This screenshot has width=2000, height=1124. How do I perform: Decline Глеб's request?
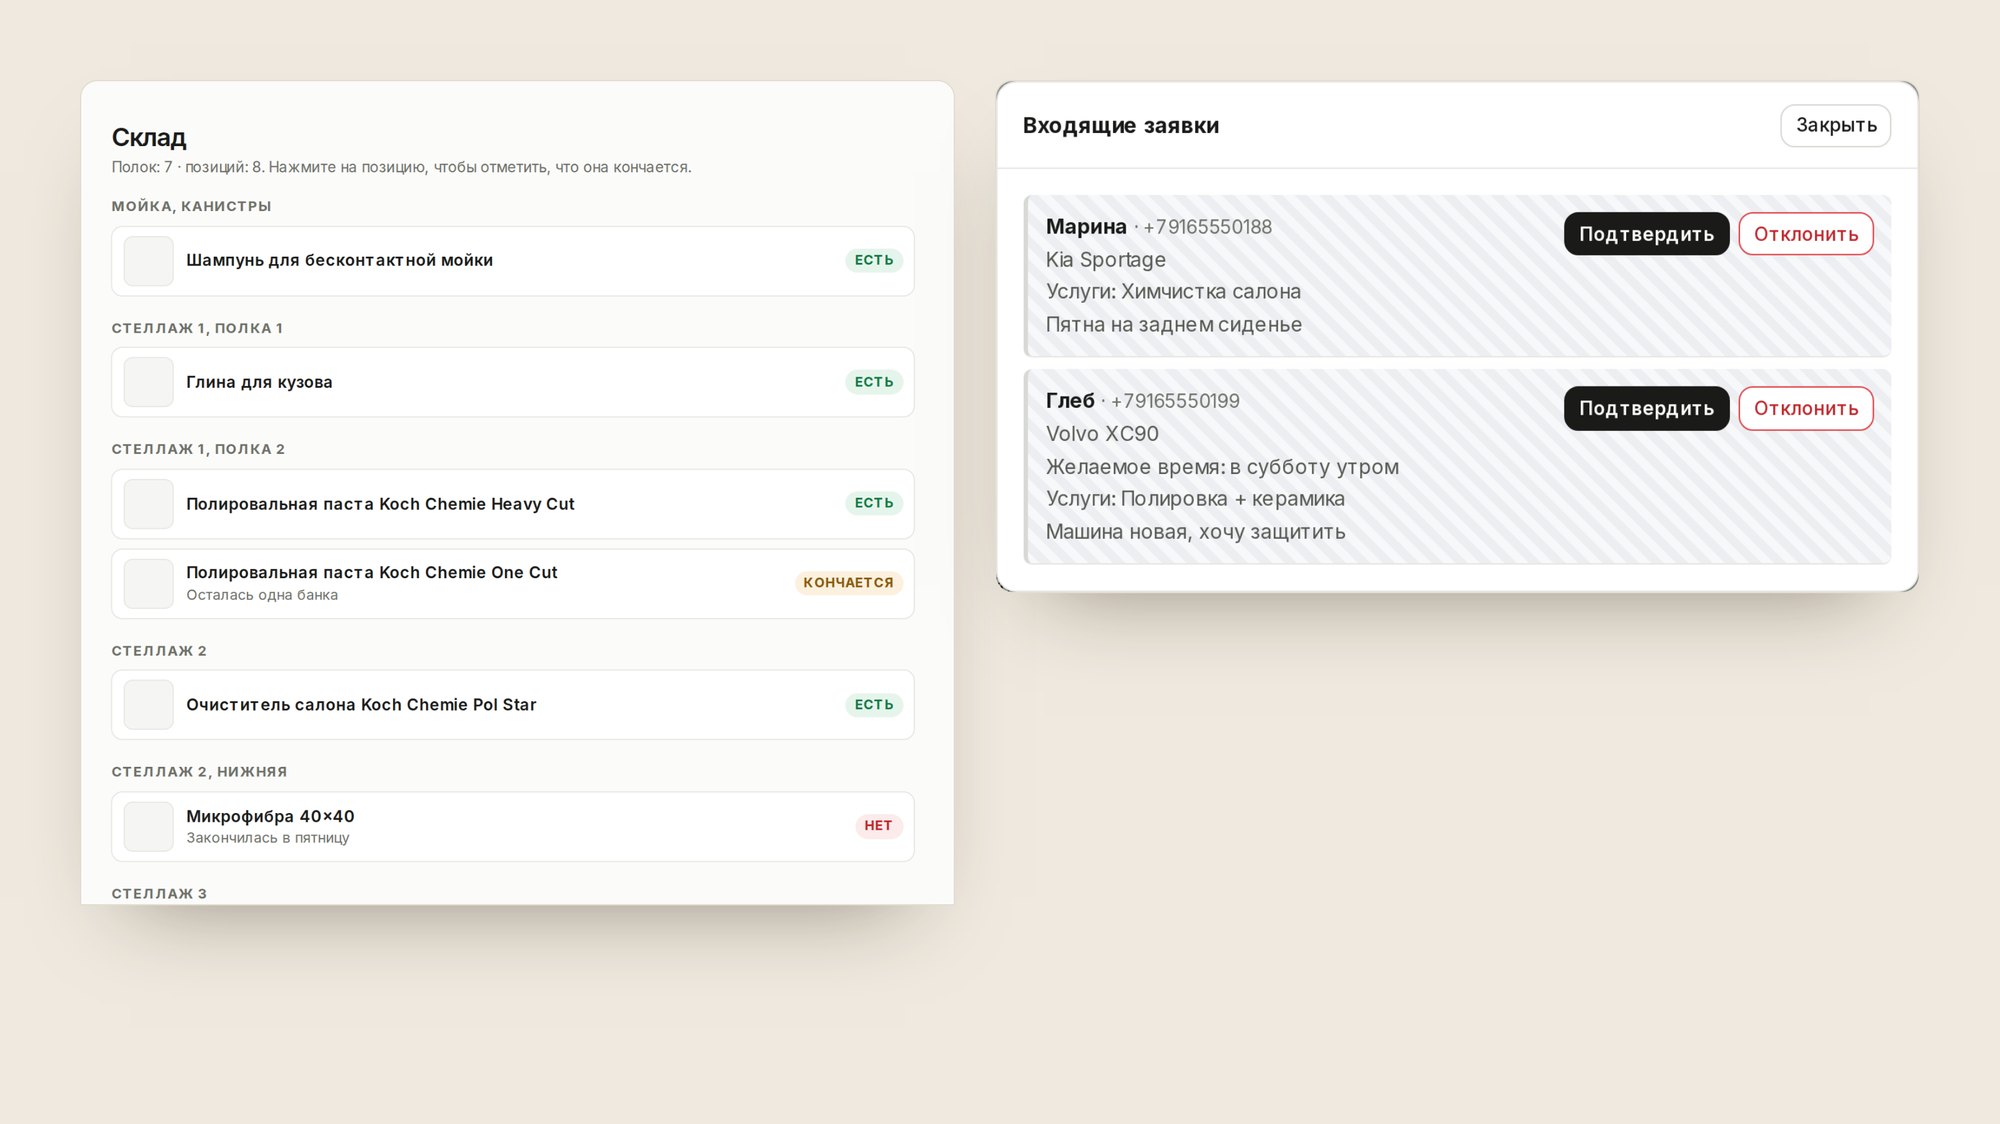tap(1805, 408)
